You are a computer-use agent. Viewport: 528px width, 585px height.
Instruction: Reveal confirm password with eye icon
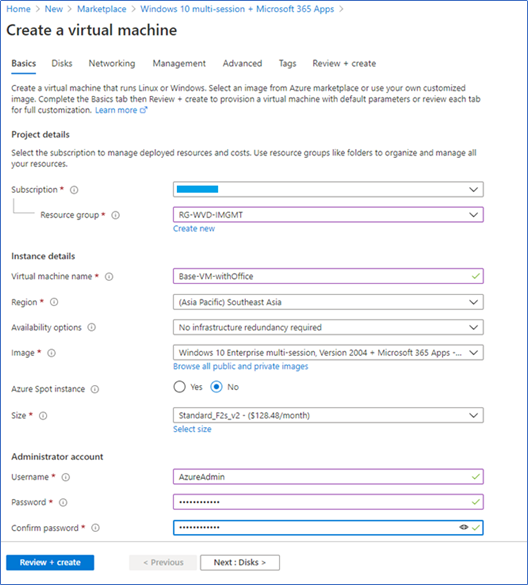[x=463, y=527]
